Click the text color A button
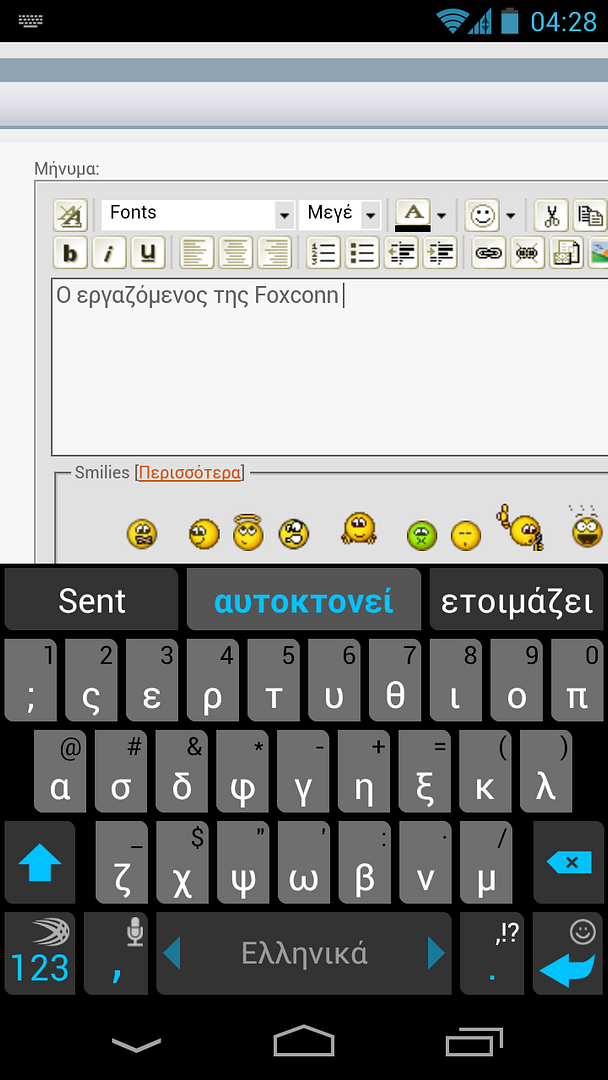 [412, 216]
